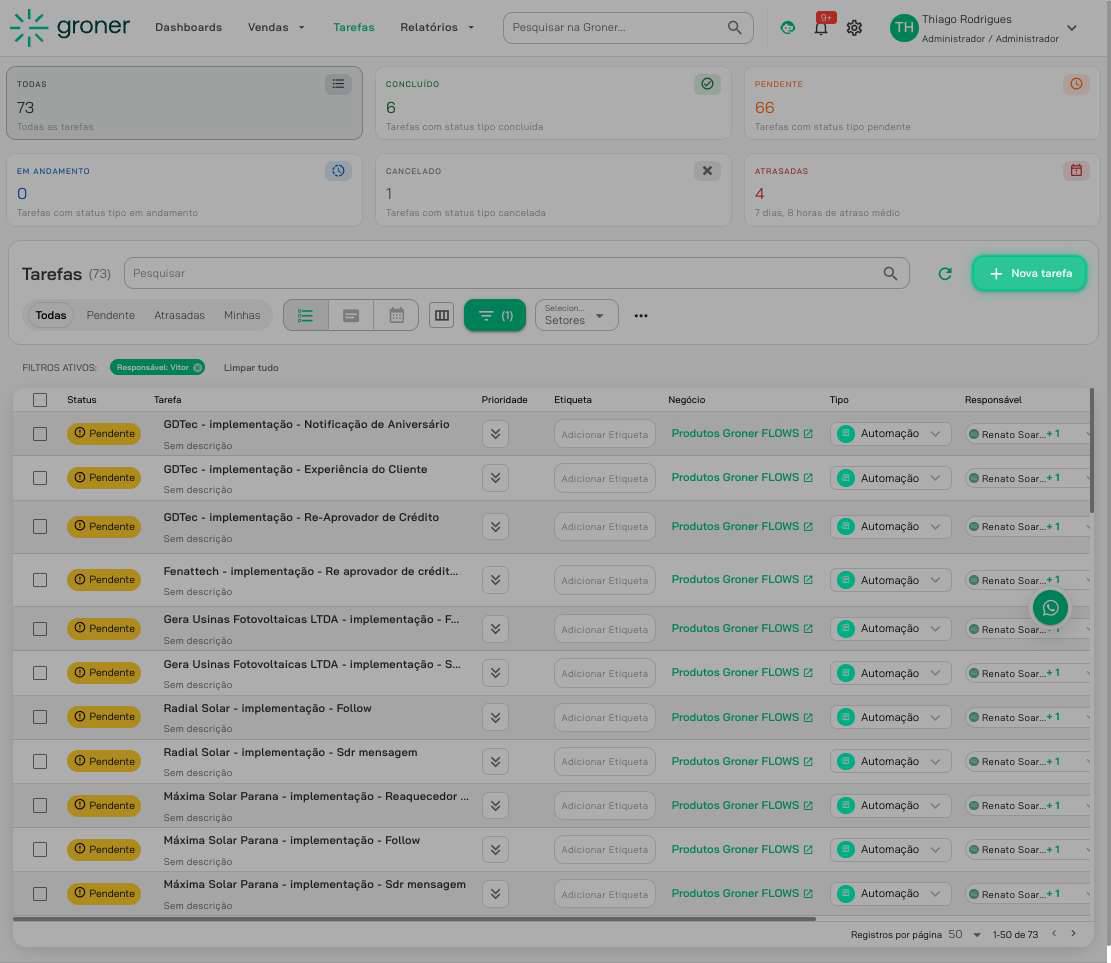Click the search magnifier in top bar
This screenshot has height=963, width=1111.
pos(735,27)
